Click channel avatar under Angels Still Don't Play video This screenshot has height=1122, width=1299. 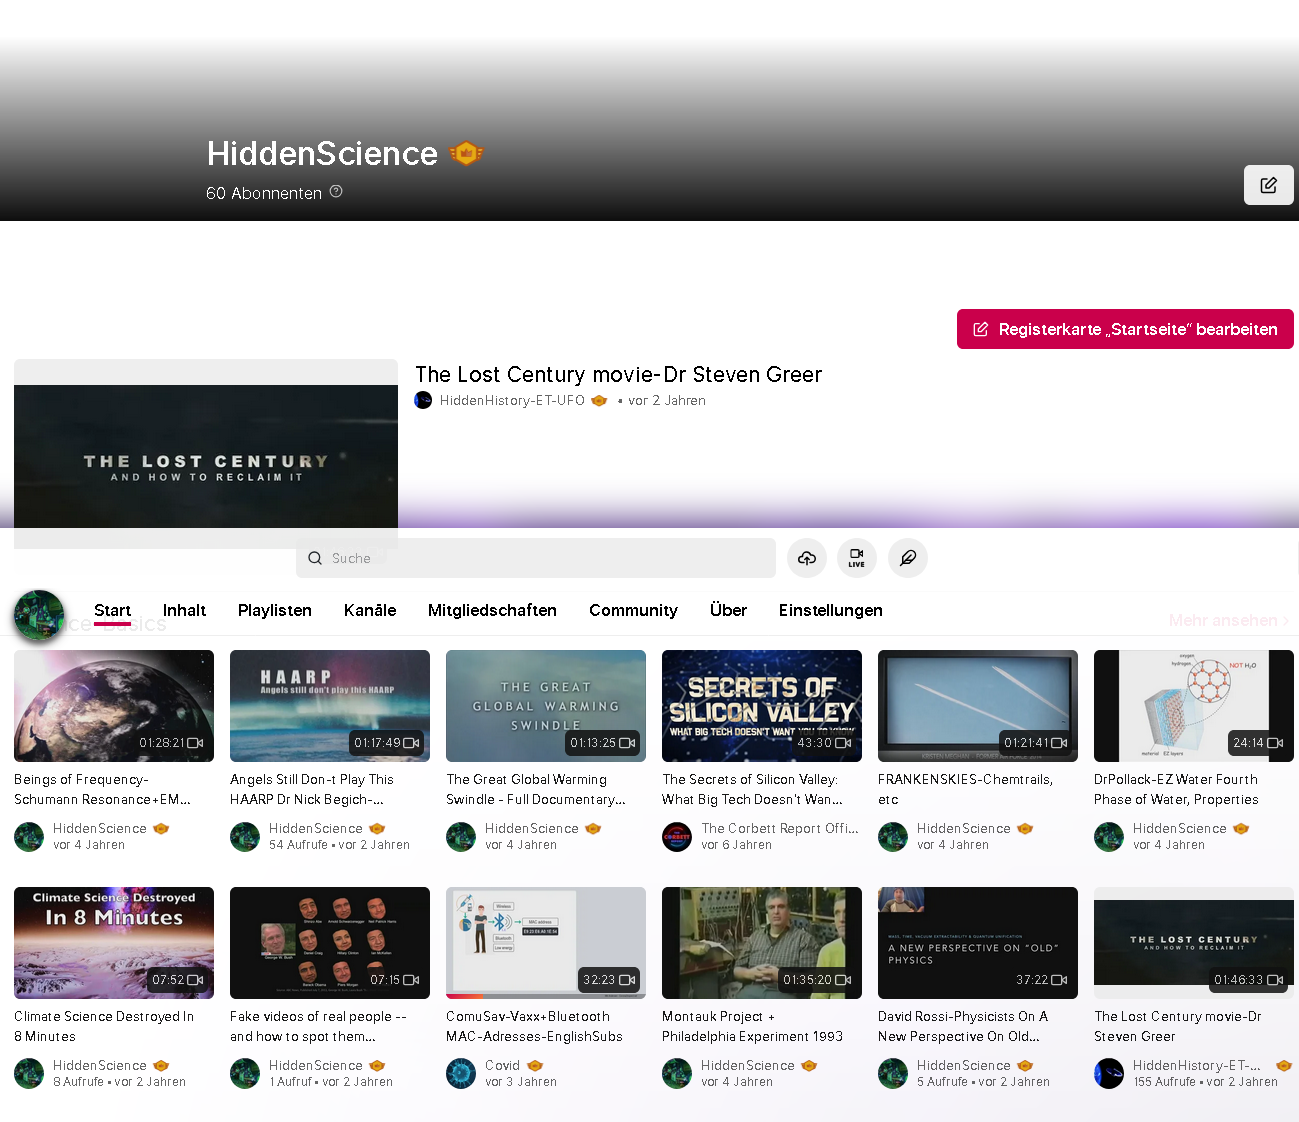tap(245, 836)
